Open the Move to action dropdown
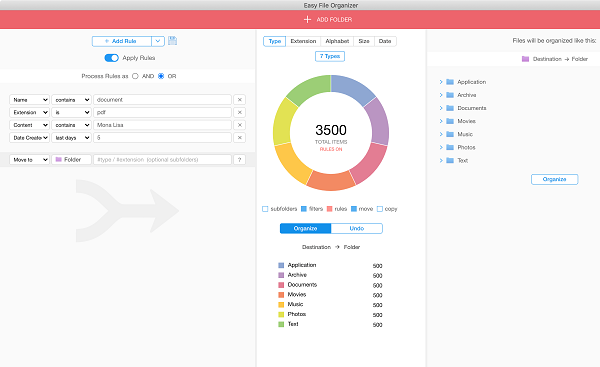The image size is (600, 367). pyautogui.click(x=29, y=160)
